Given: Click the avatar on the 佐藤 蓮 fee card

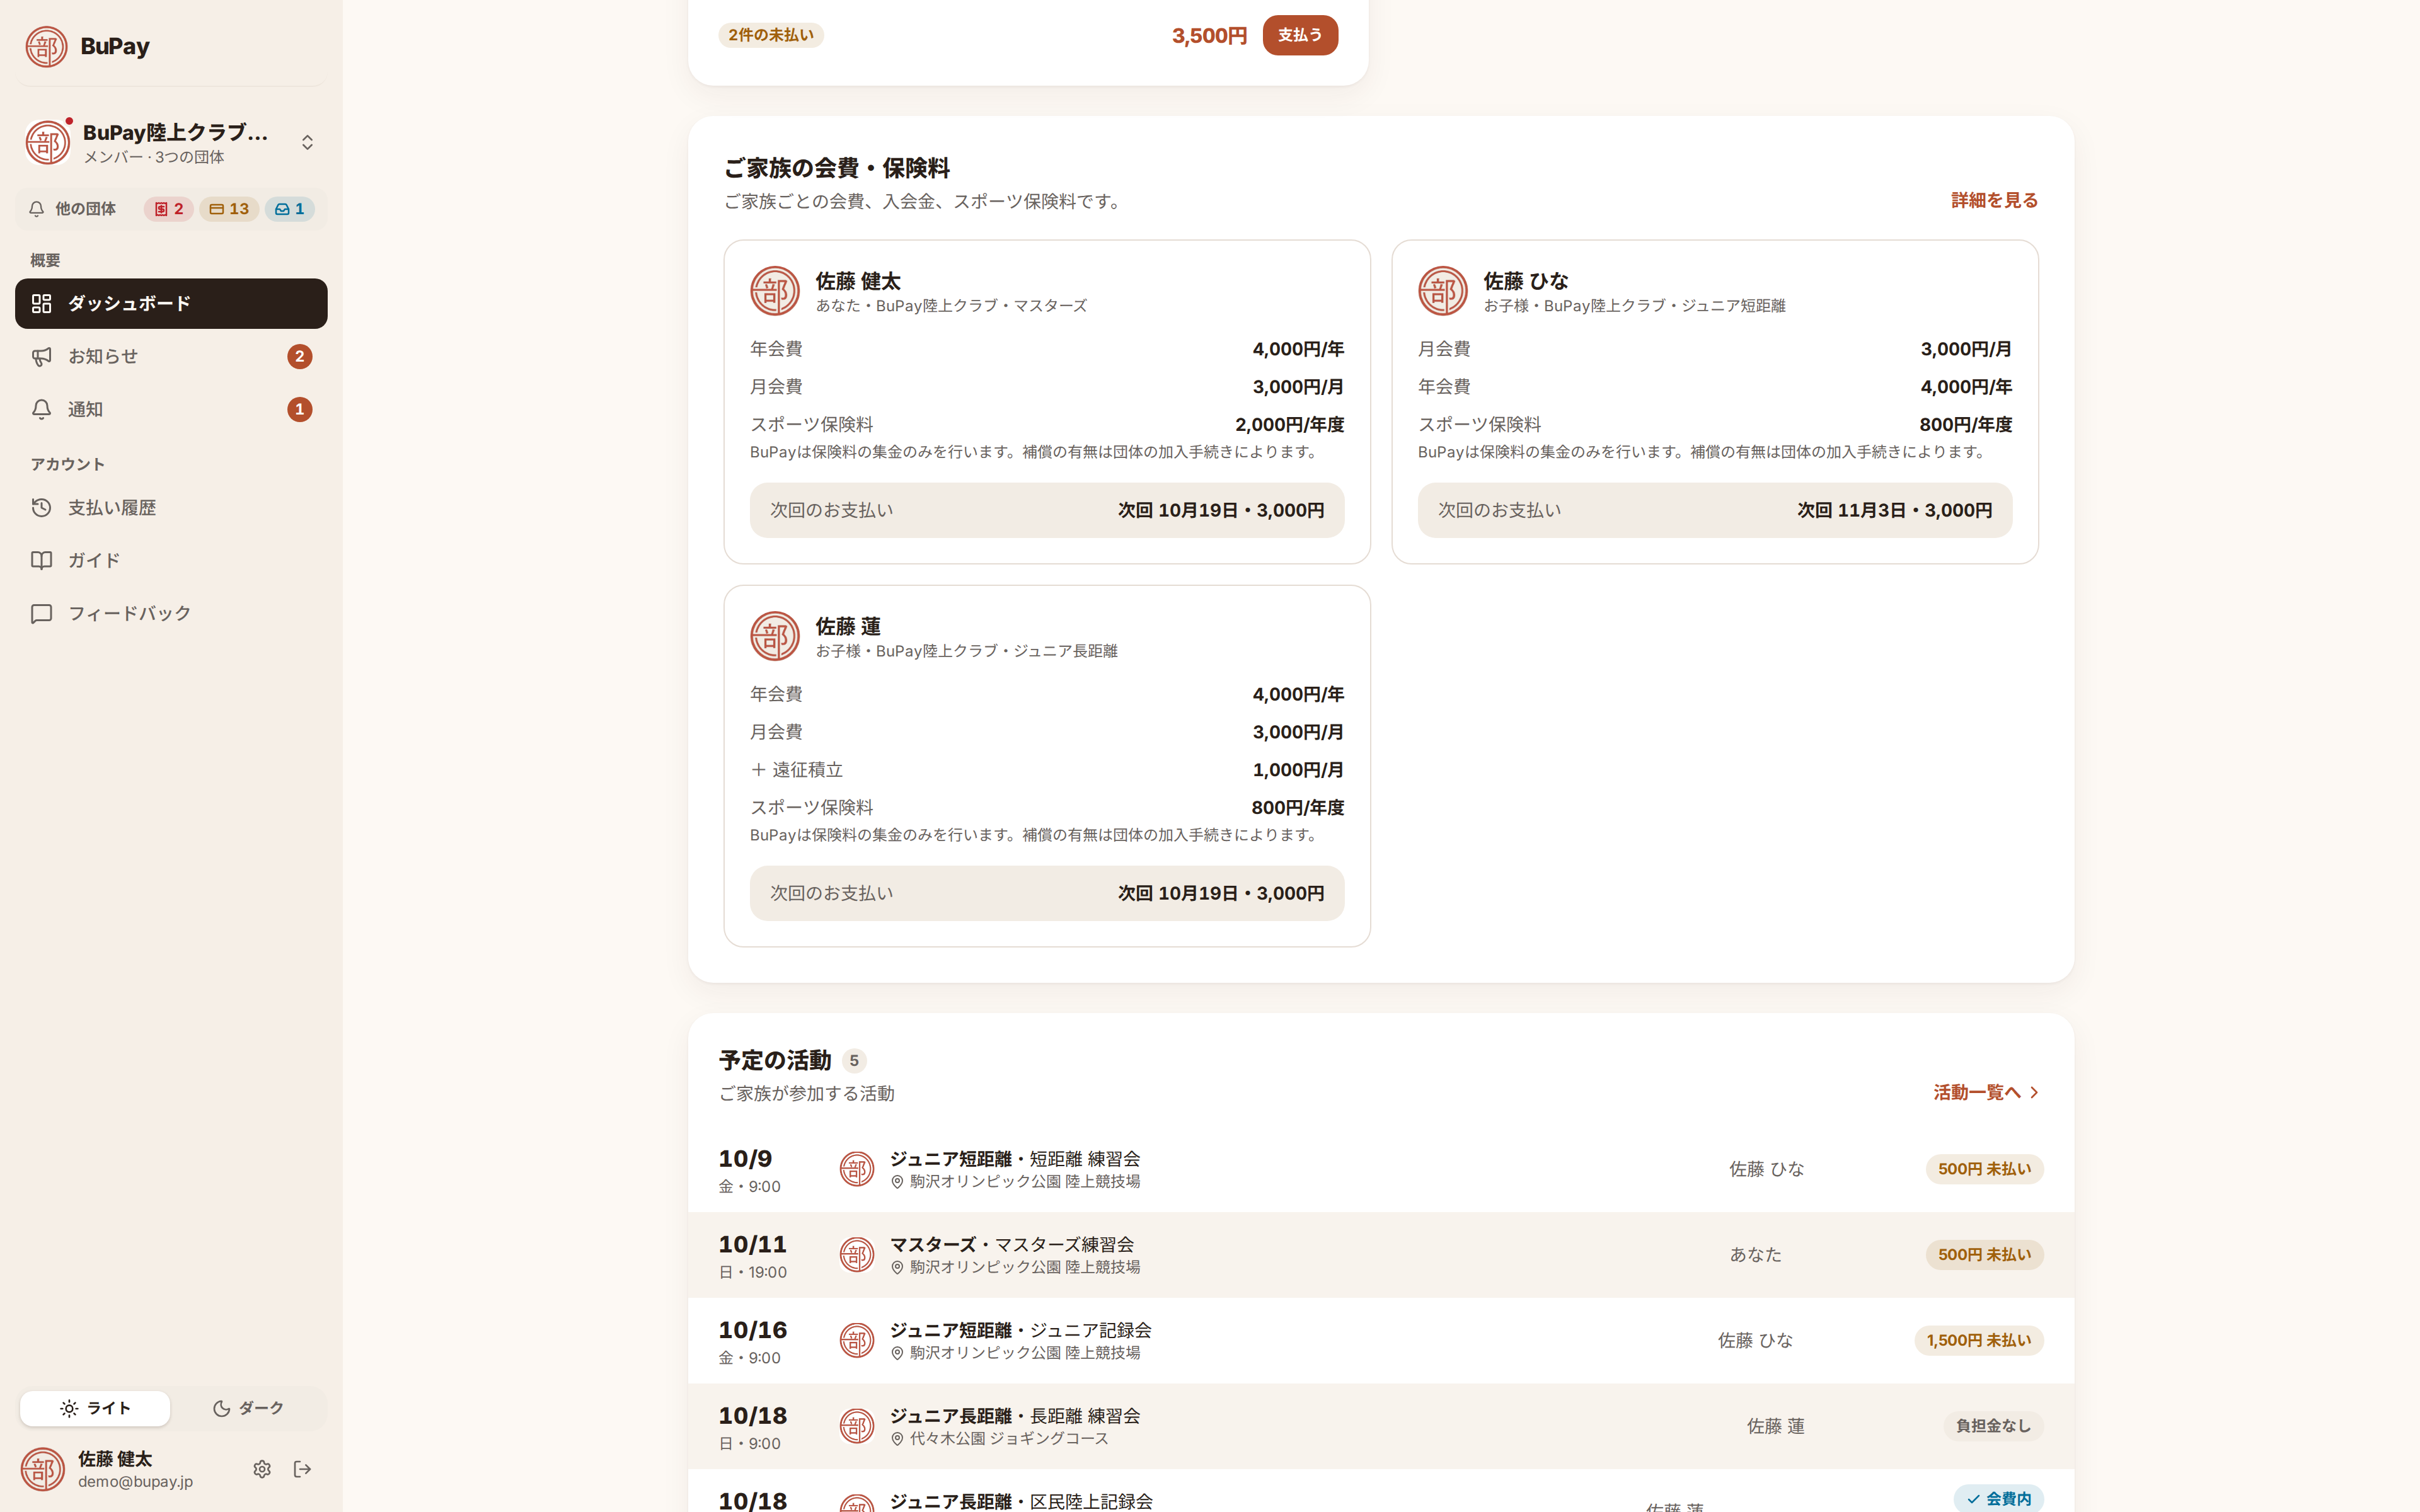Looking at the screenshot, I should (x=775, y=636).
